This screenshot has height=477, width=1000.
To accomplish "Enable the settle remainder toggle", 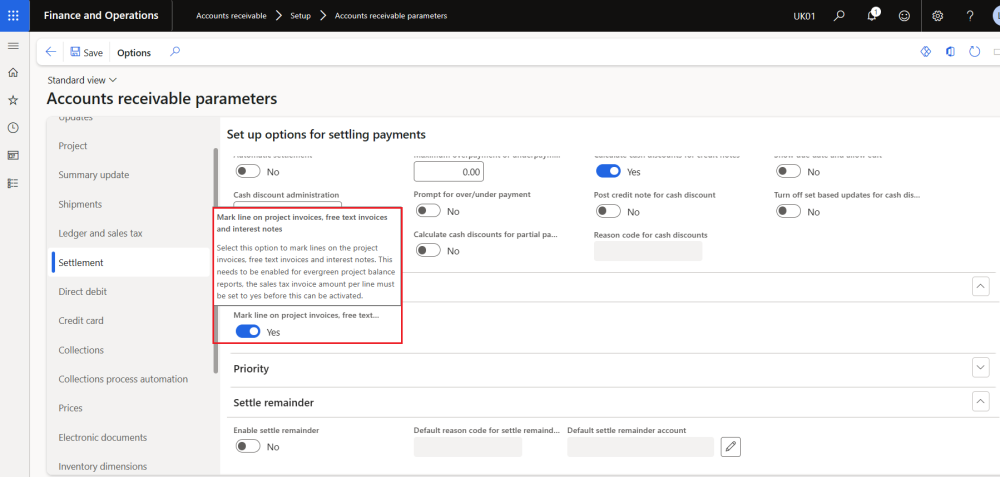I will pos(247,446).
